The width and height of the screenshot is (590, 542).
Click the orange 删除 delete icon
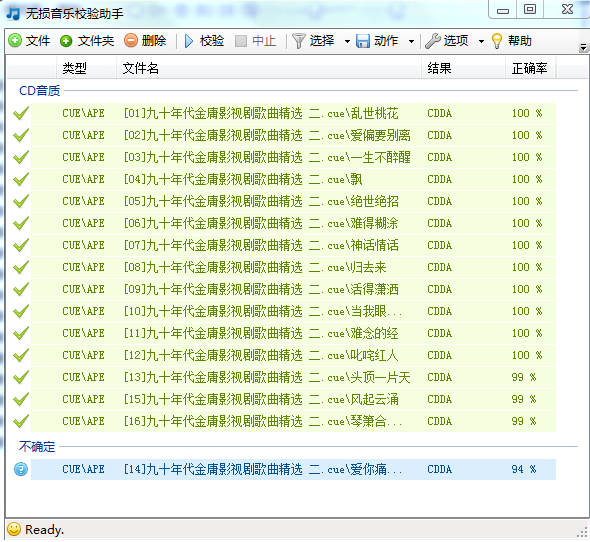[x=131, y=40]
